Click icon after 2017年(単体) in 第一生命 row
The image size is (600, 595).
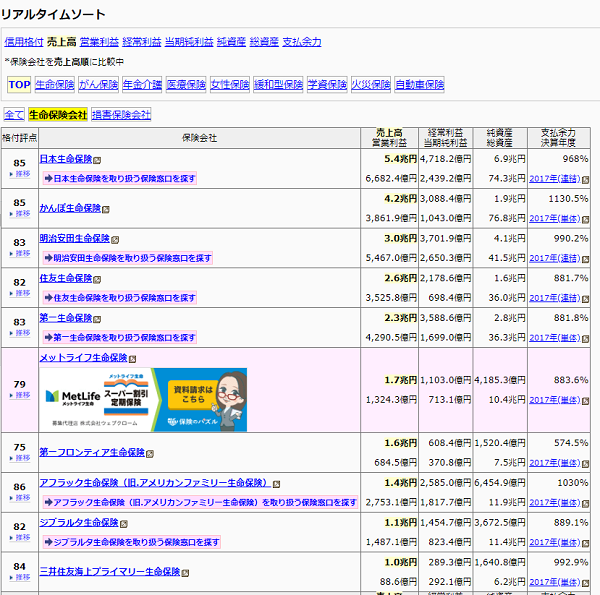tap(585, 339)
